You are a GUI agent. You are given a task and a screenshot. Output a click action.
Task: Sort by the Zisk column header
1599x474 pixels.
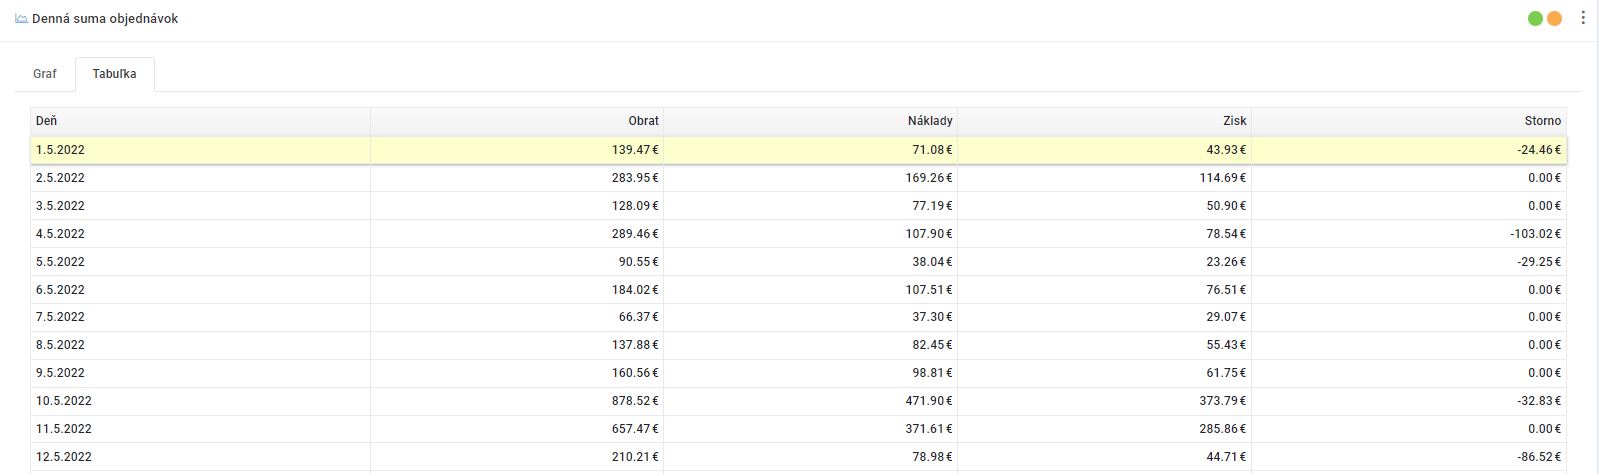point(1234,121)
